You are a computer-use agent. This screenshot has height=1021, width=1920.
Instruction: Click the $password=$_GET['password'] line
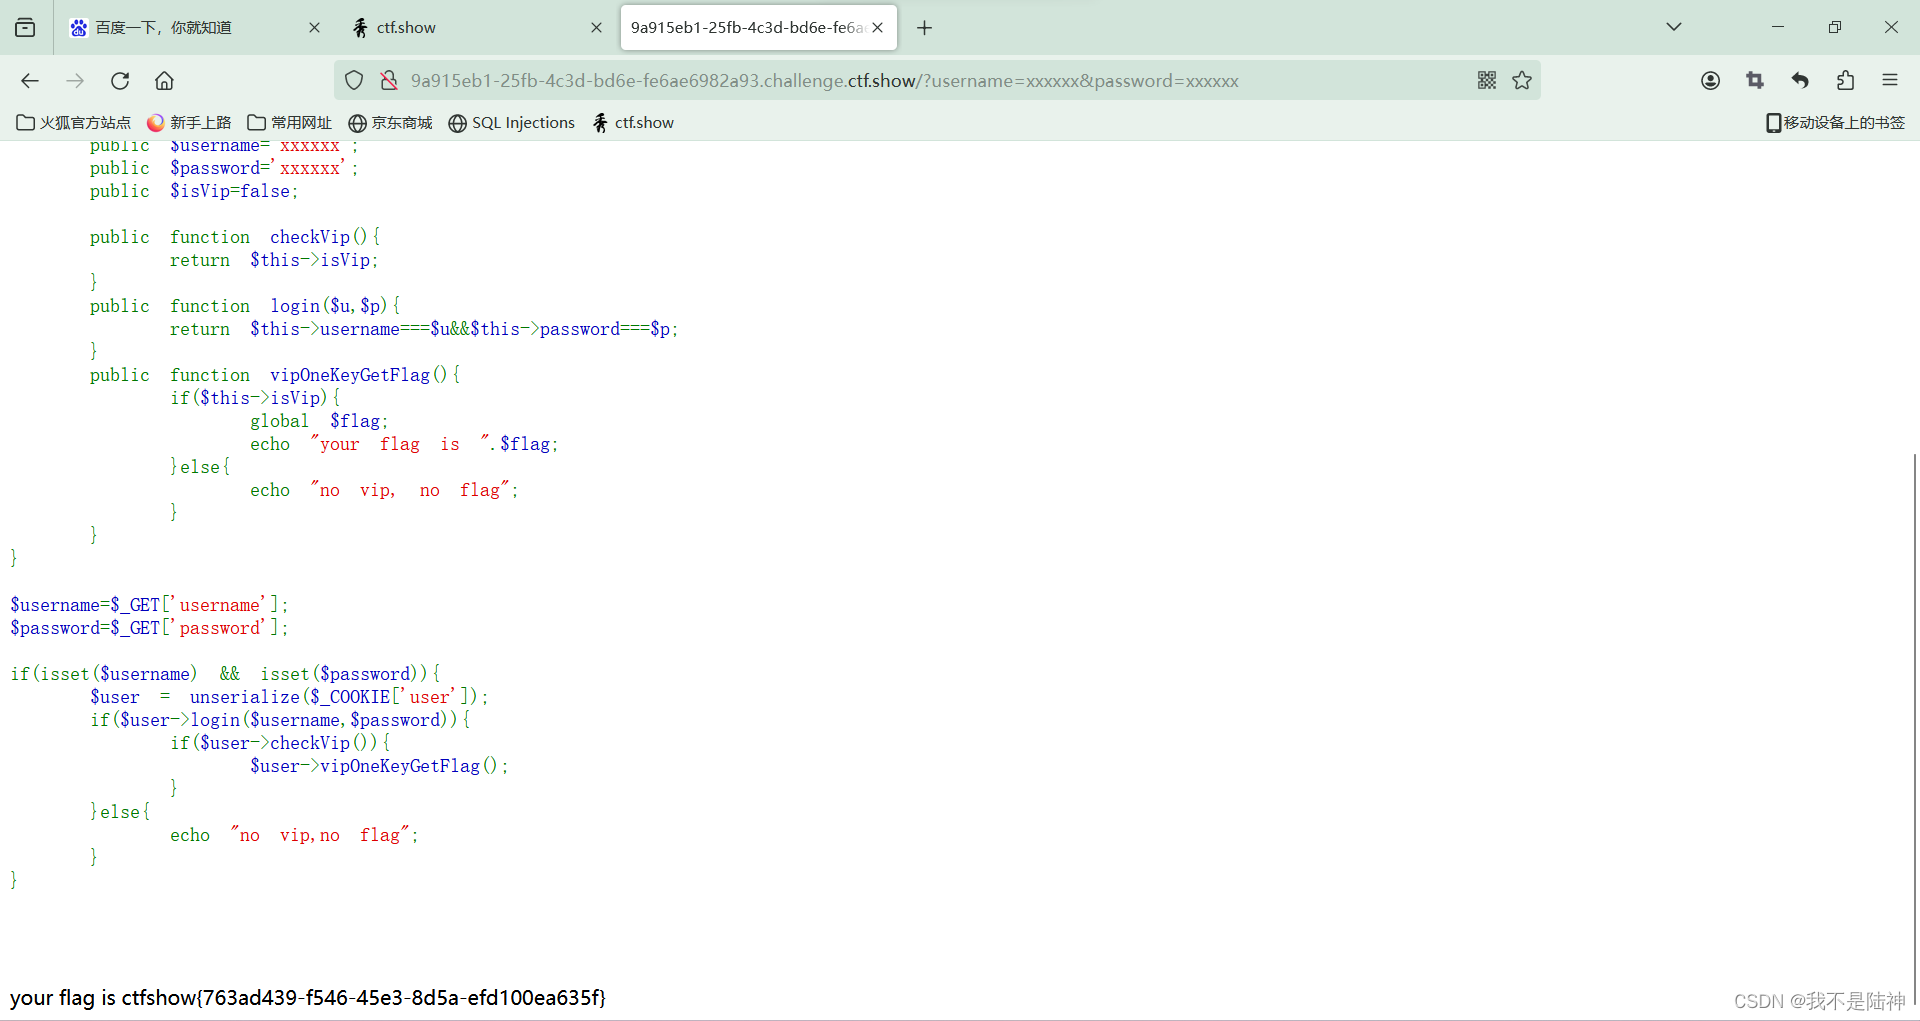pyautogui.click(x=149, y=628)
